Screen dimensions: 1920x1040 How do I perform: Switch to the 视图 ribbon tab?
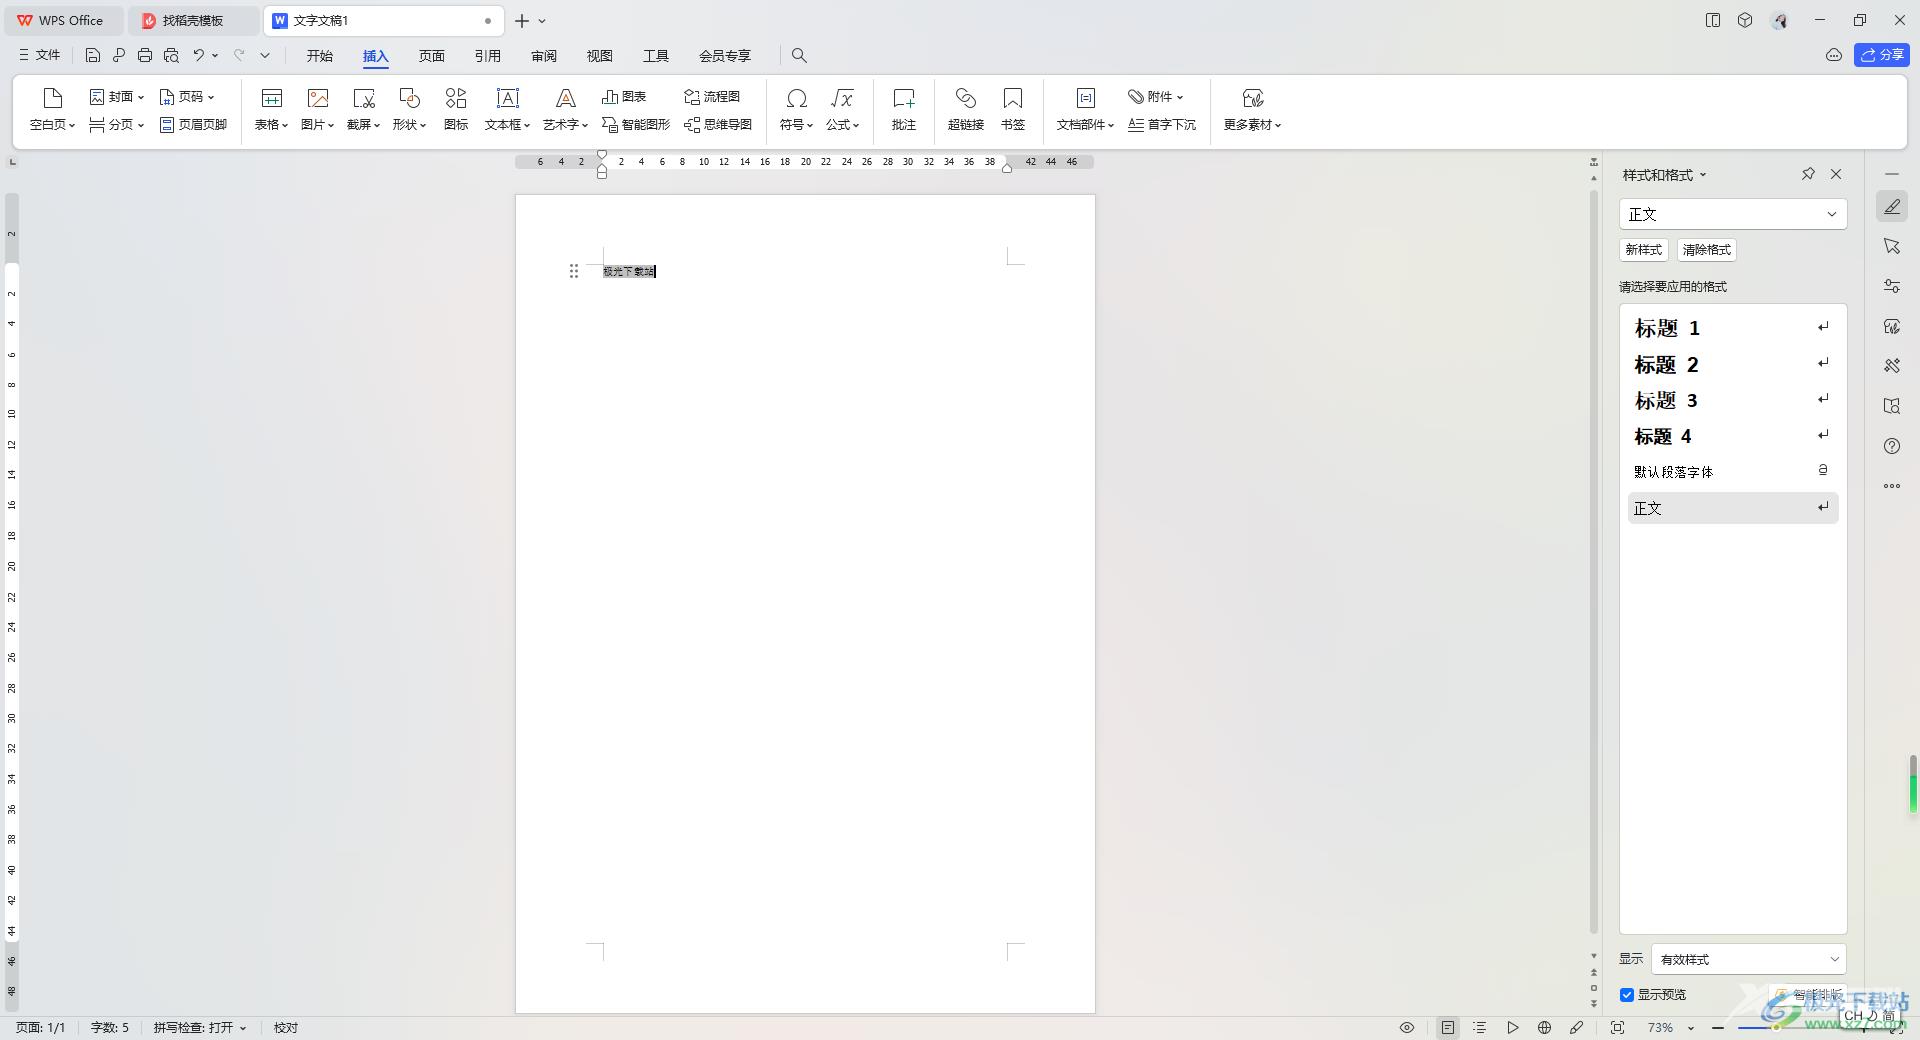tap(600, 56)
